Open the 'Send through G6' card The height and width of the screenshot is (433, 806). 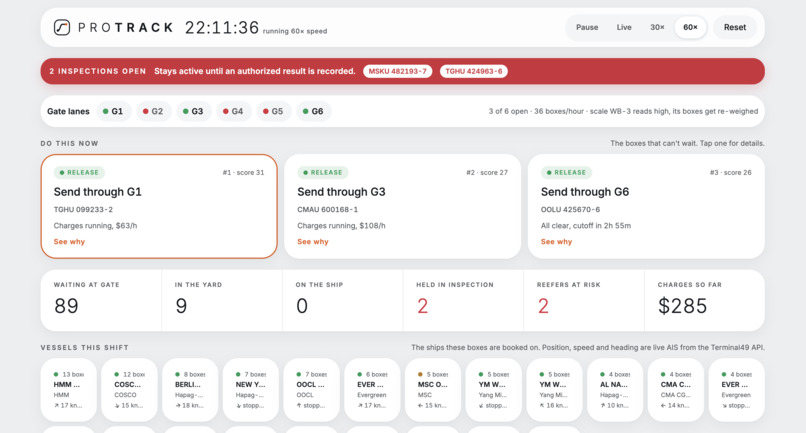(646, 206)
